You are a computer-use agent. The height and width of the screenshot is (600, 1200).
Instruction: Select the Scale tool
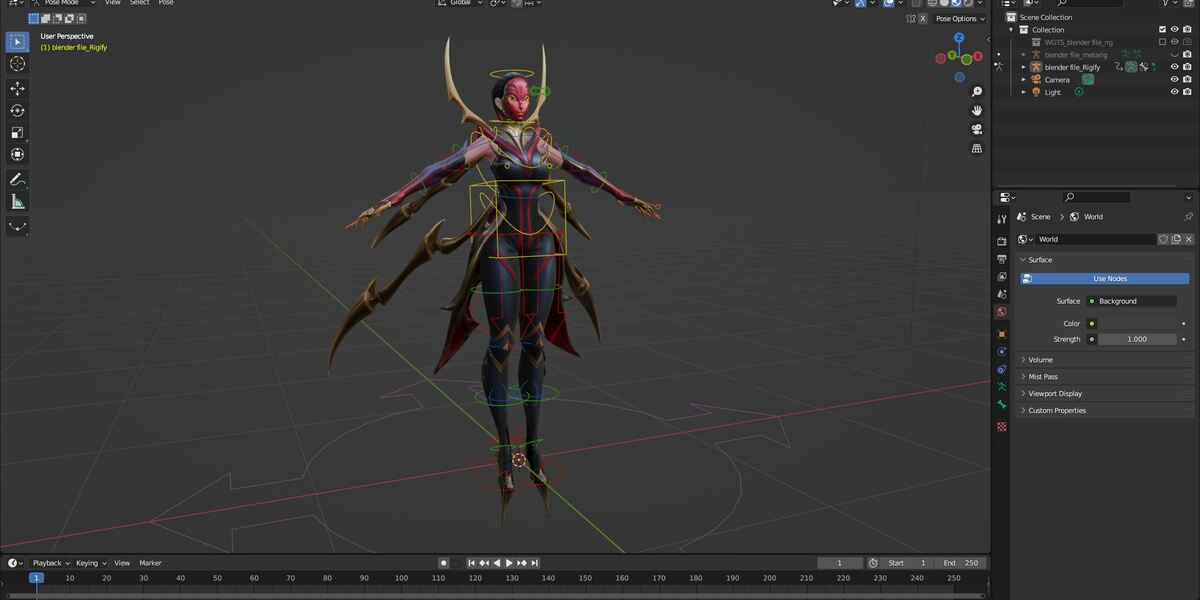pyautogui.click(x=17, y=133)
